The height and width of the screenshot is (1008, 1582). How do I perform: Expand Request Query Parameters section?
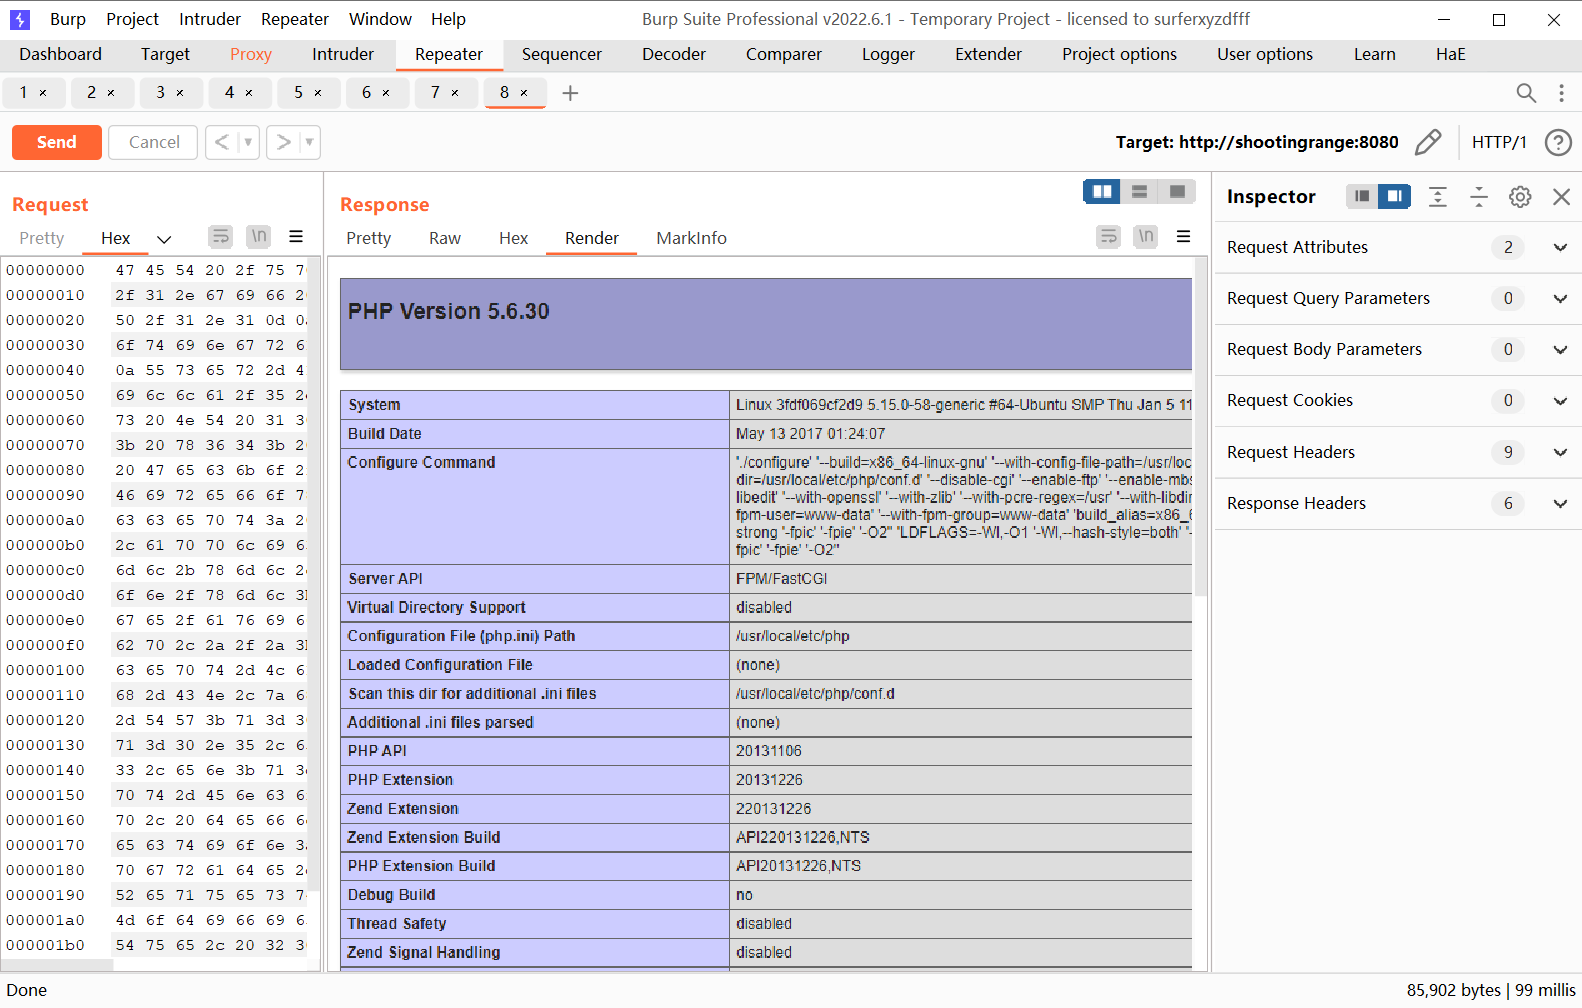1560,298
